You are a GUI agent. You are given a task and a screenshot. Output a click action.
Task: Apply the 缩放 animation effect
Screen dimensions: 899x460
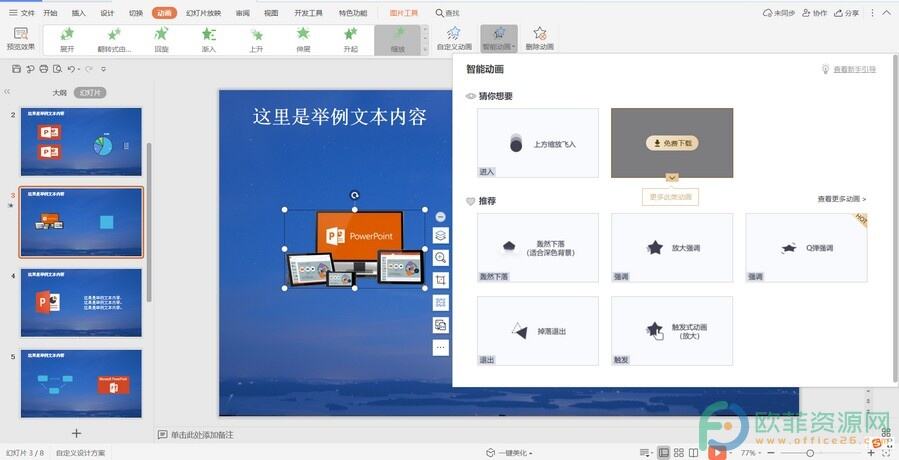click(x=398, y=40)
